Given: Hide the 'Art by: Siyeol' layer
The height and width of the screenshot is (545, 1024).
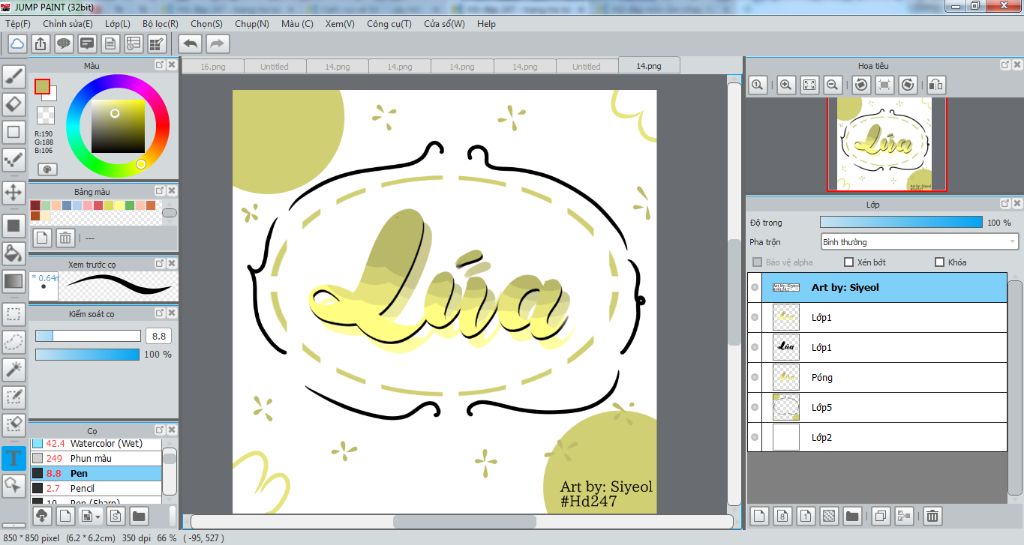Looking at the screenshot, I should click(755, 288).
